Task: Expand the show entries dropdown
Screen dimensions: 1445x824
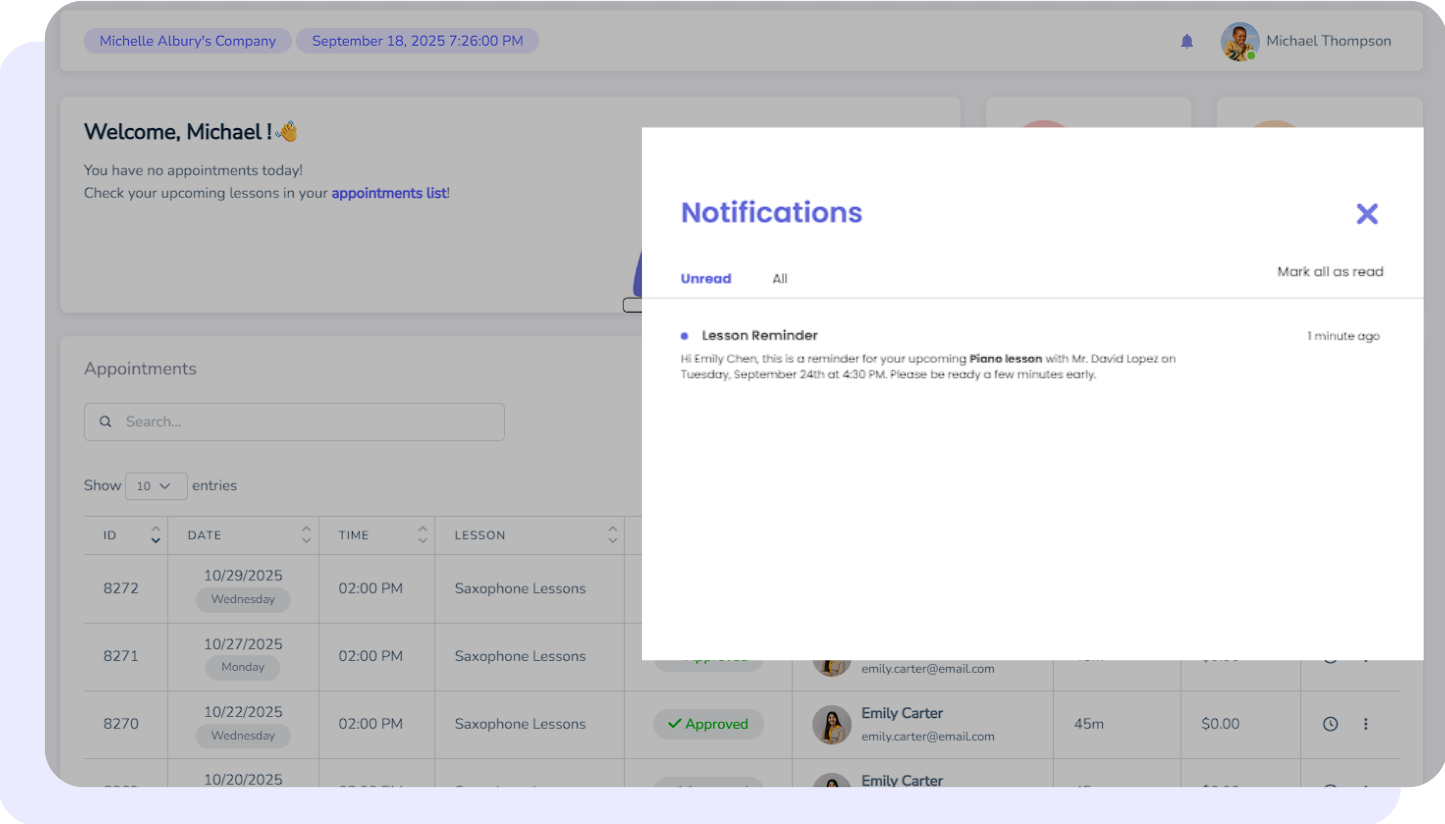Action: tap(155, 486)
